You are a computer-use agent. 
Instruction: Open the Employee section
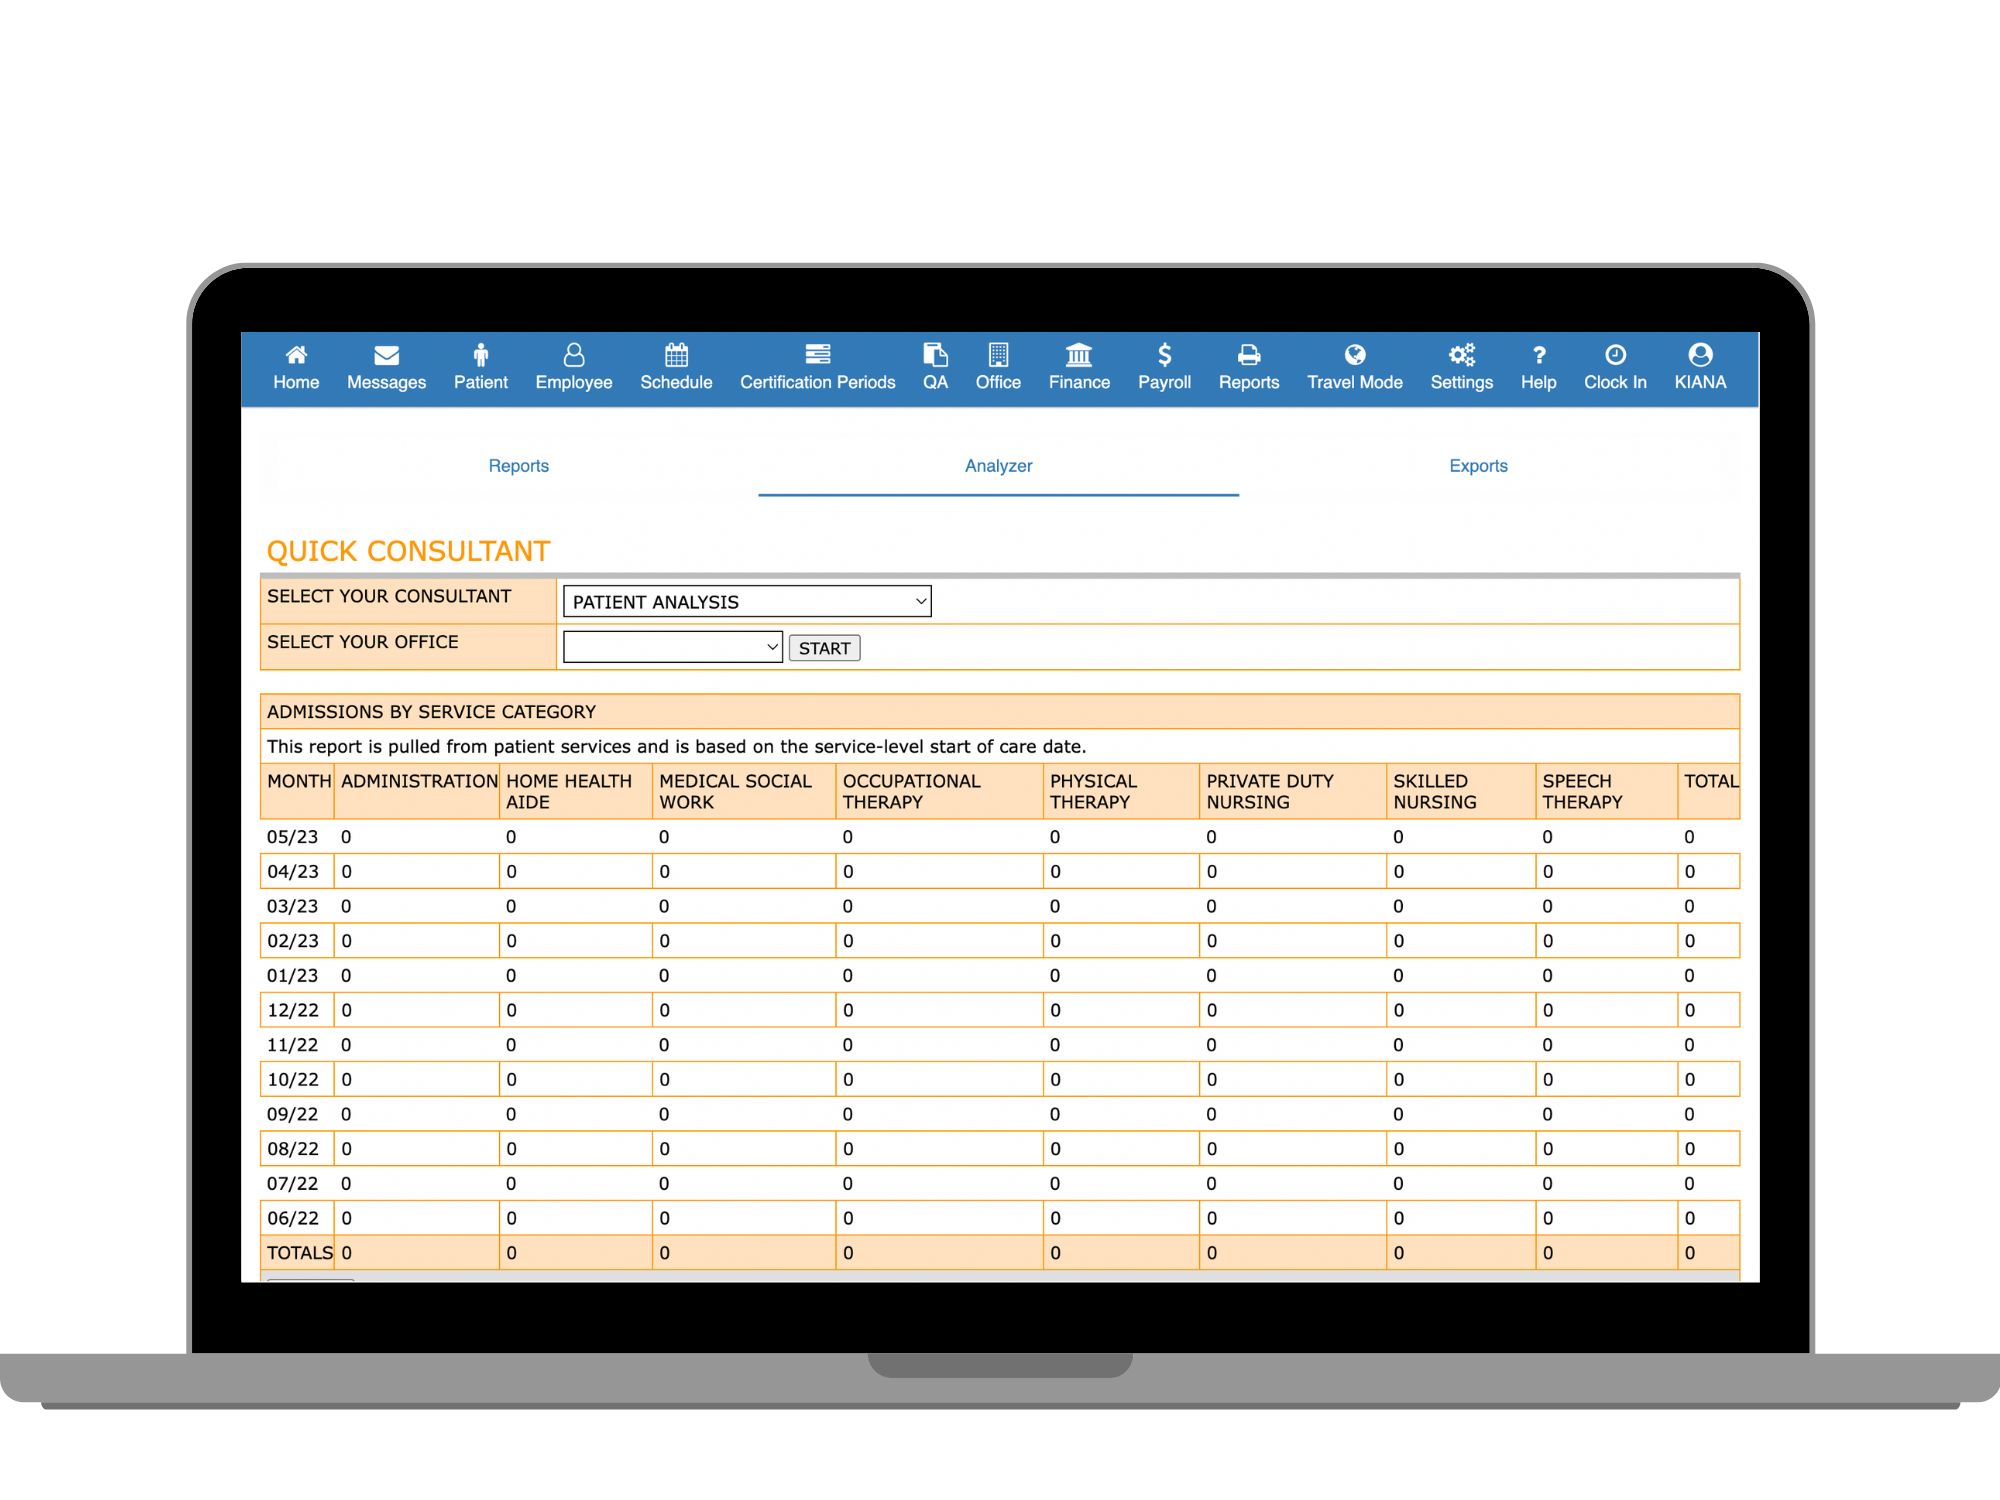tap(573, 368)
